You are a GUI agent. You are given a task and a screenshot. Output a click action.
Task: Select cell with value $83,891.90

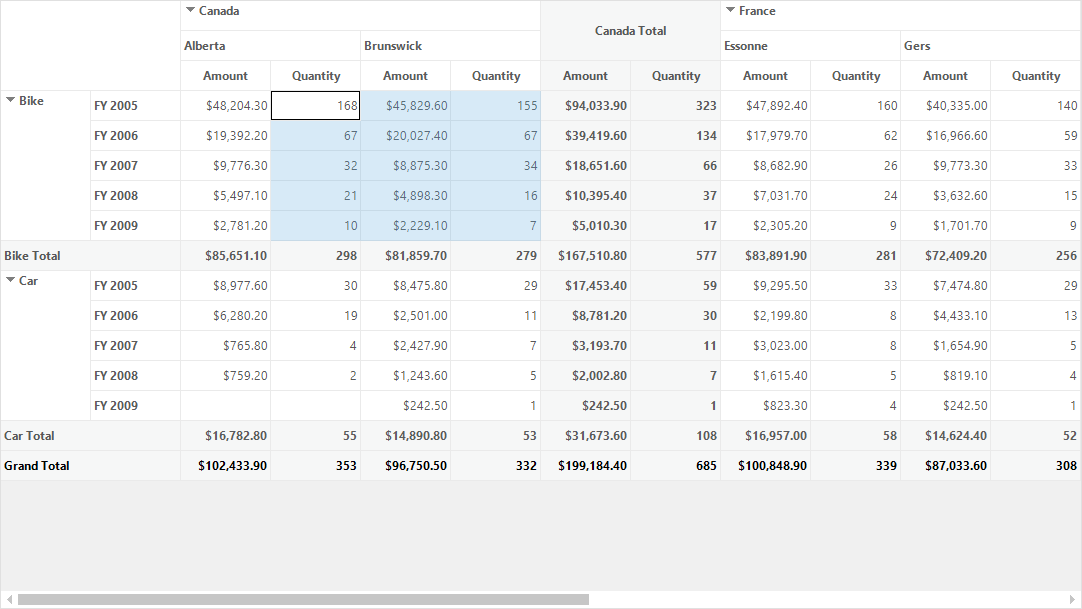pyautogui.click(x=766, y=255)
